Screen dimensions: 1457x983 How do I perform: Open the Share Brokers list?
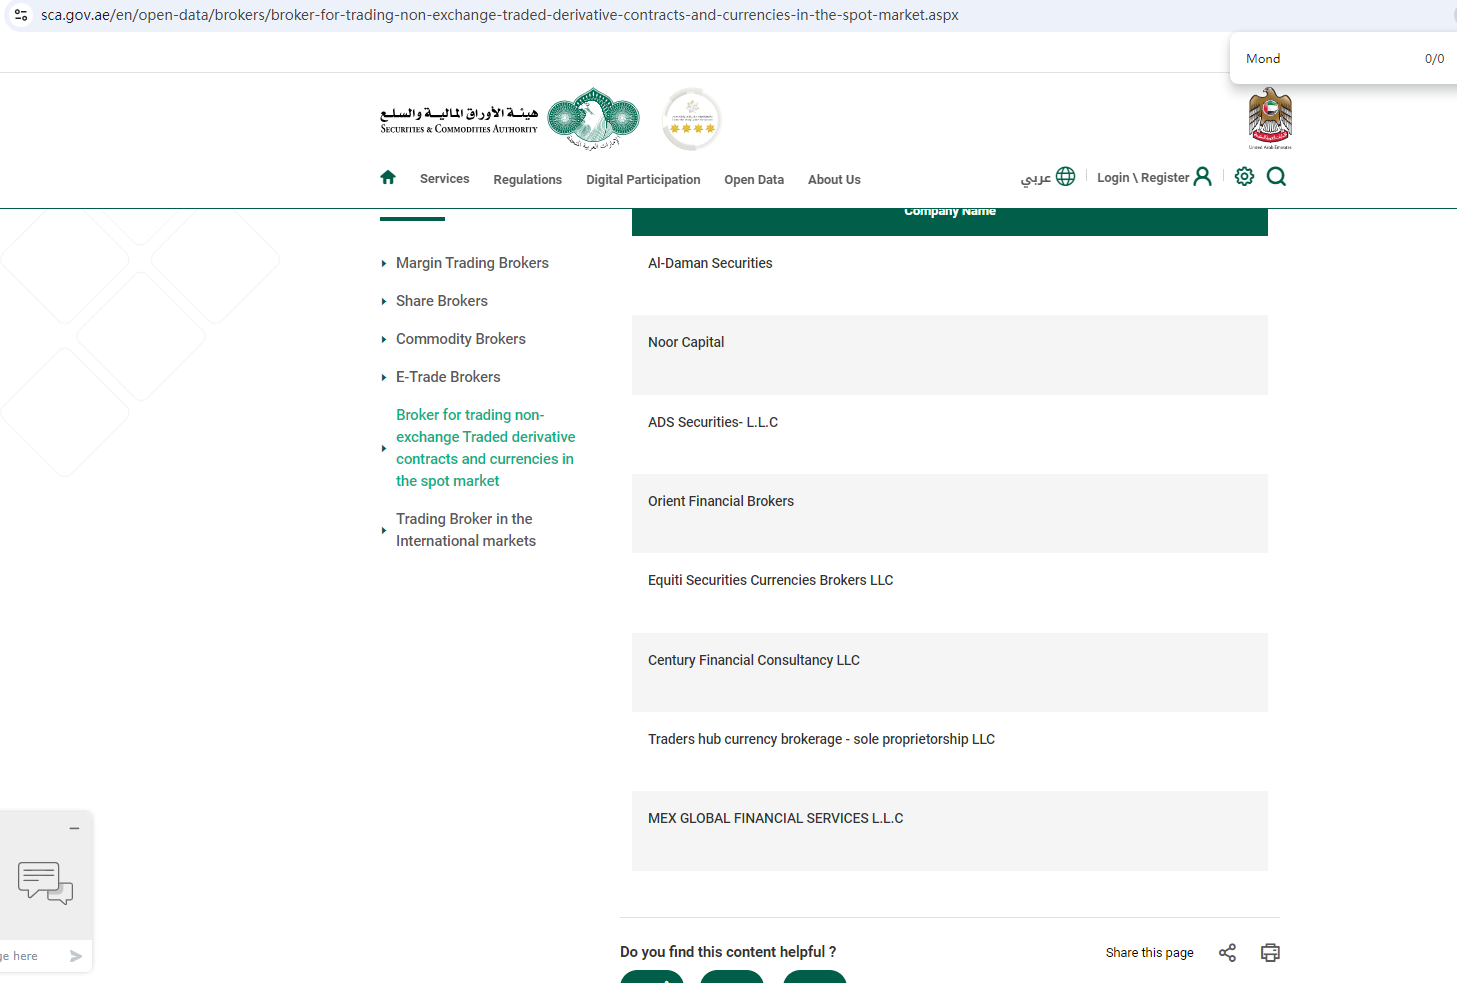pos(442,301)
